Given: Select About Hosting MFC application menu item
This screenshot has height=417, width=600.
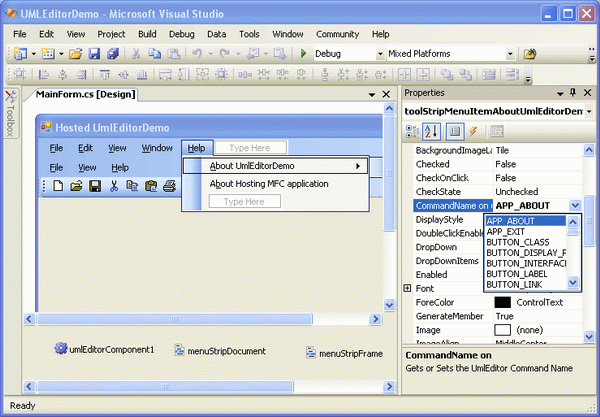Looking at the screenshot, I should (269, 184).
